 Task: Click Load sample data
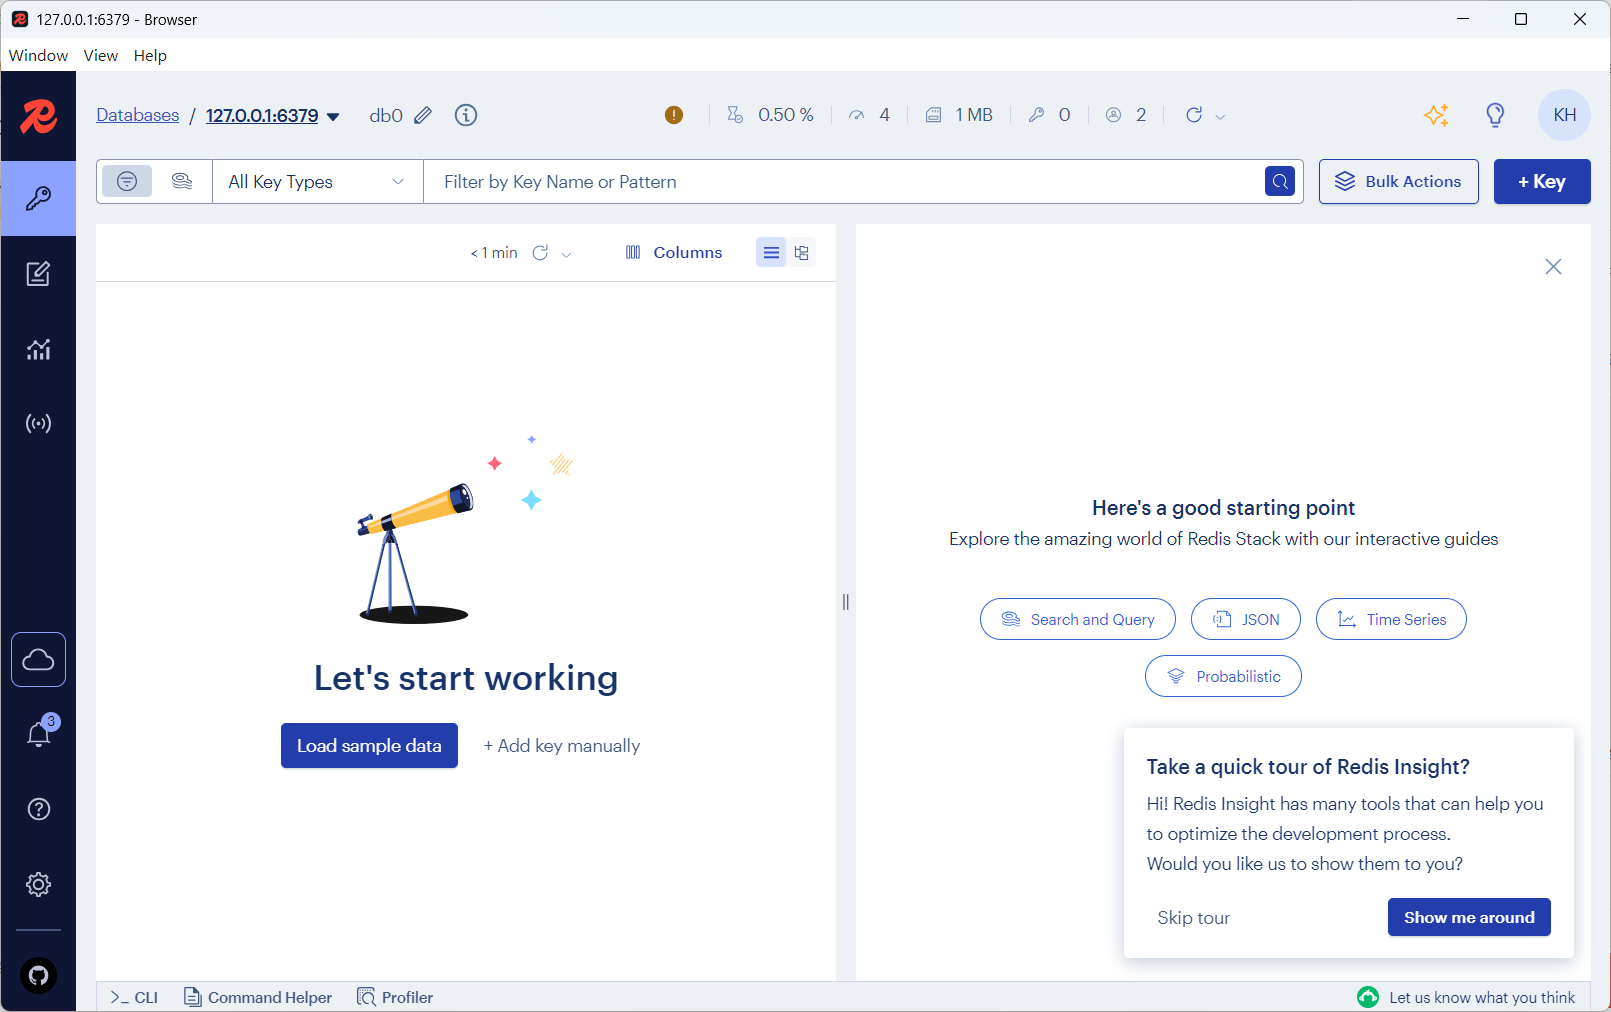(x=369, y=745)
